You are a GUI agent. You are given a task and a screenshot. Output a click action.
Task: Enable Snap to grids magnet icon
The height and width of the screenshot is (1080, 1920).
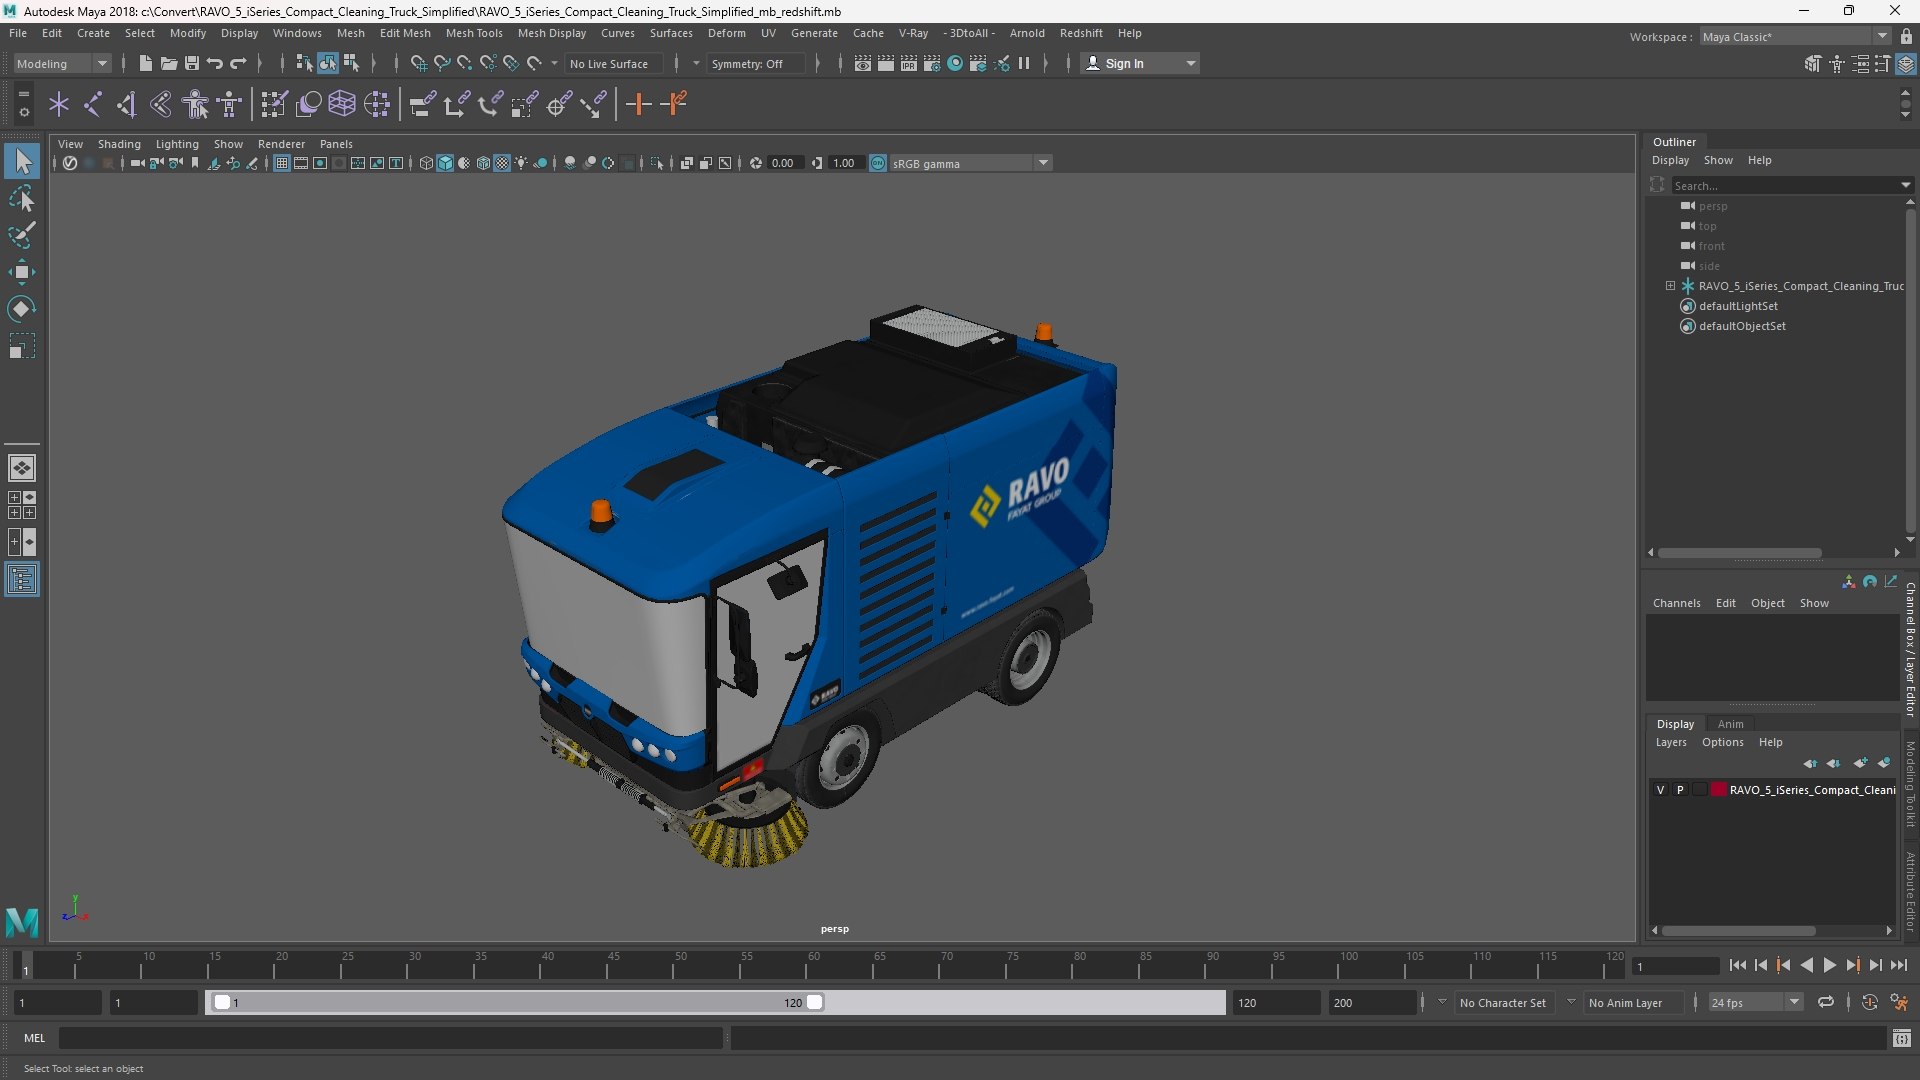point(418,63)
